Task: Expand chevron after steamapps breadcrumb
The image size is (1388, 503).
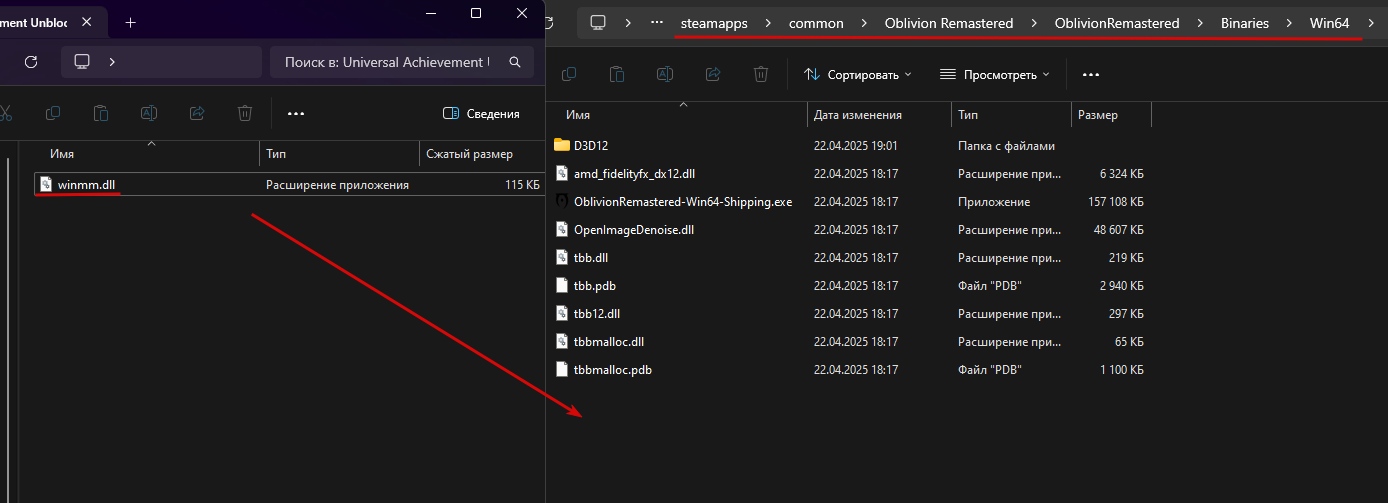Action: point(769,22)
